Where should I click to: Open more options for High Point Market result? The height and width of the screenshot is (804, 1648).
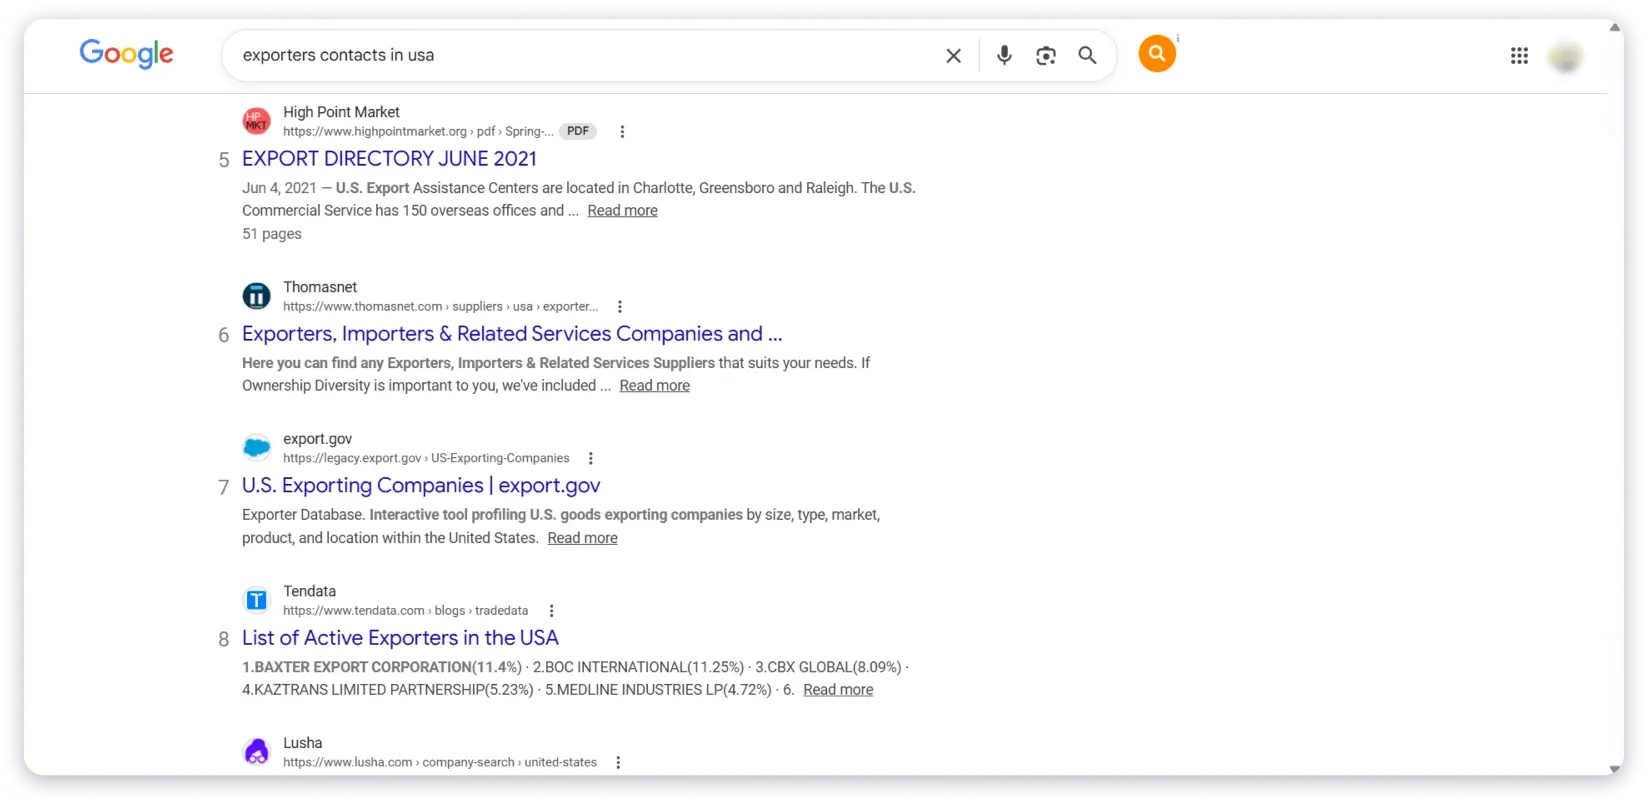point(622,132)
